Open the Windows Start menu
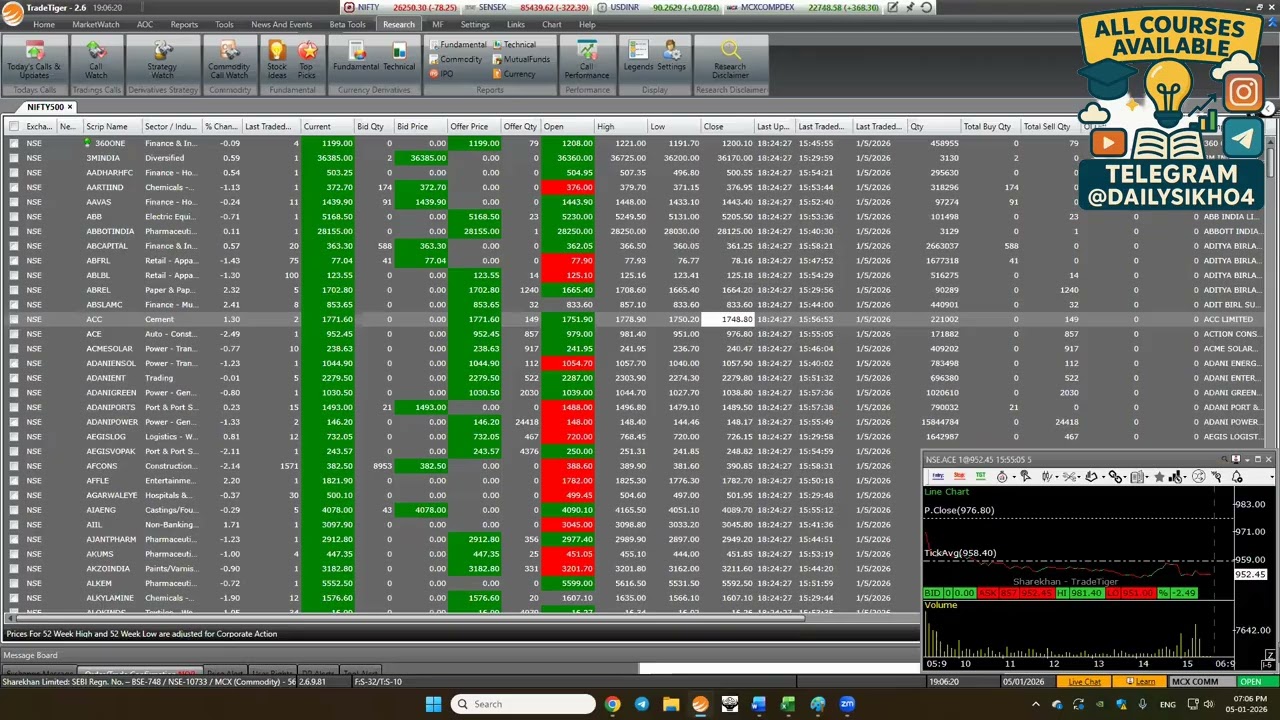This screenshot has width=1280, height=720. tap(433, 704)
